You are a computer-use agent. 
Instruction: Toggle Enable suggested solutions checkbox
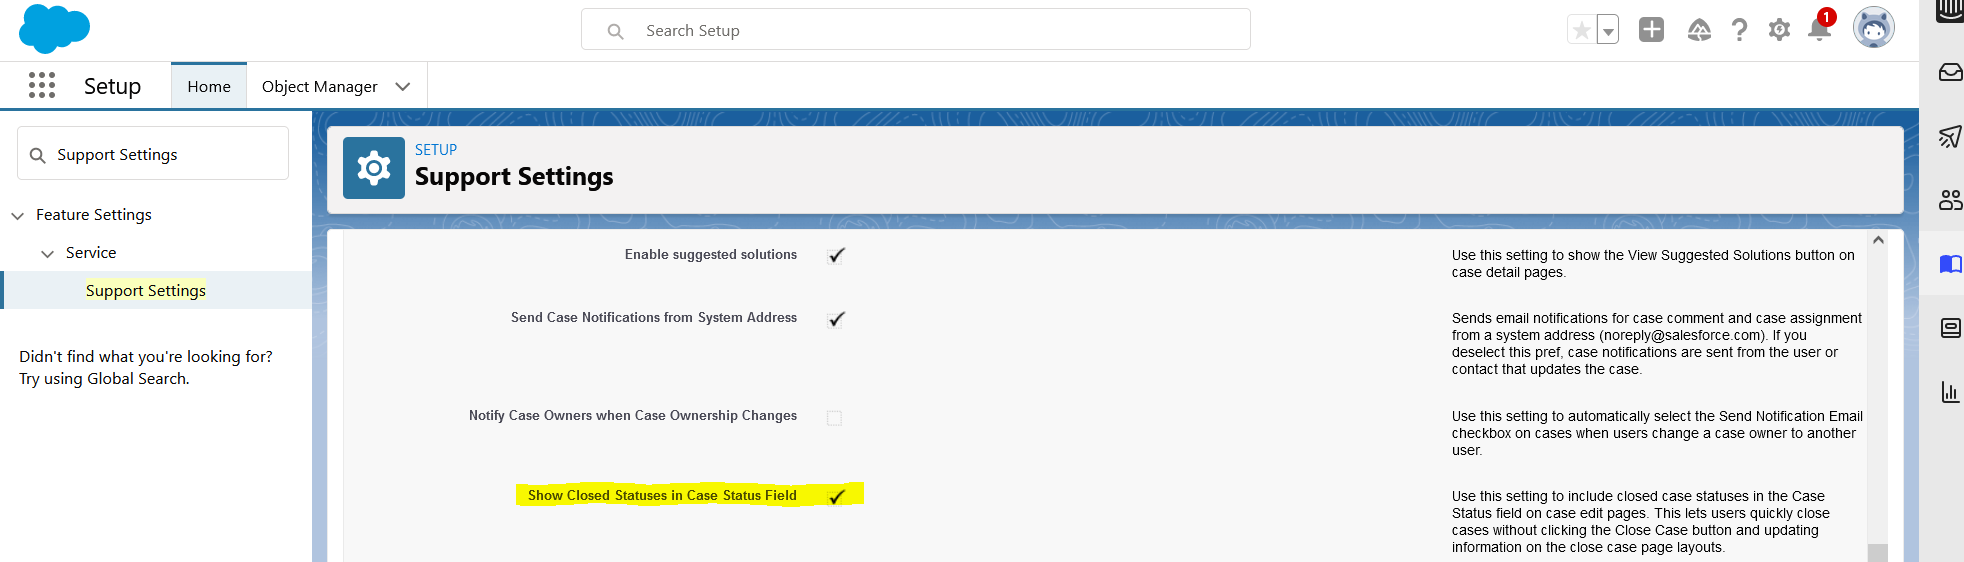(836, 256)
